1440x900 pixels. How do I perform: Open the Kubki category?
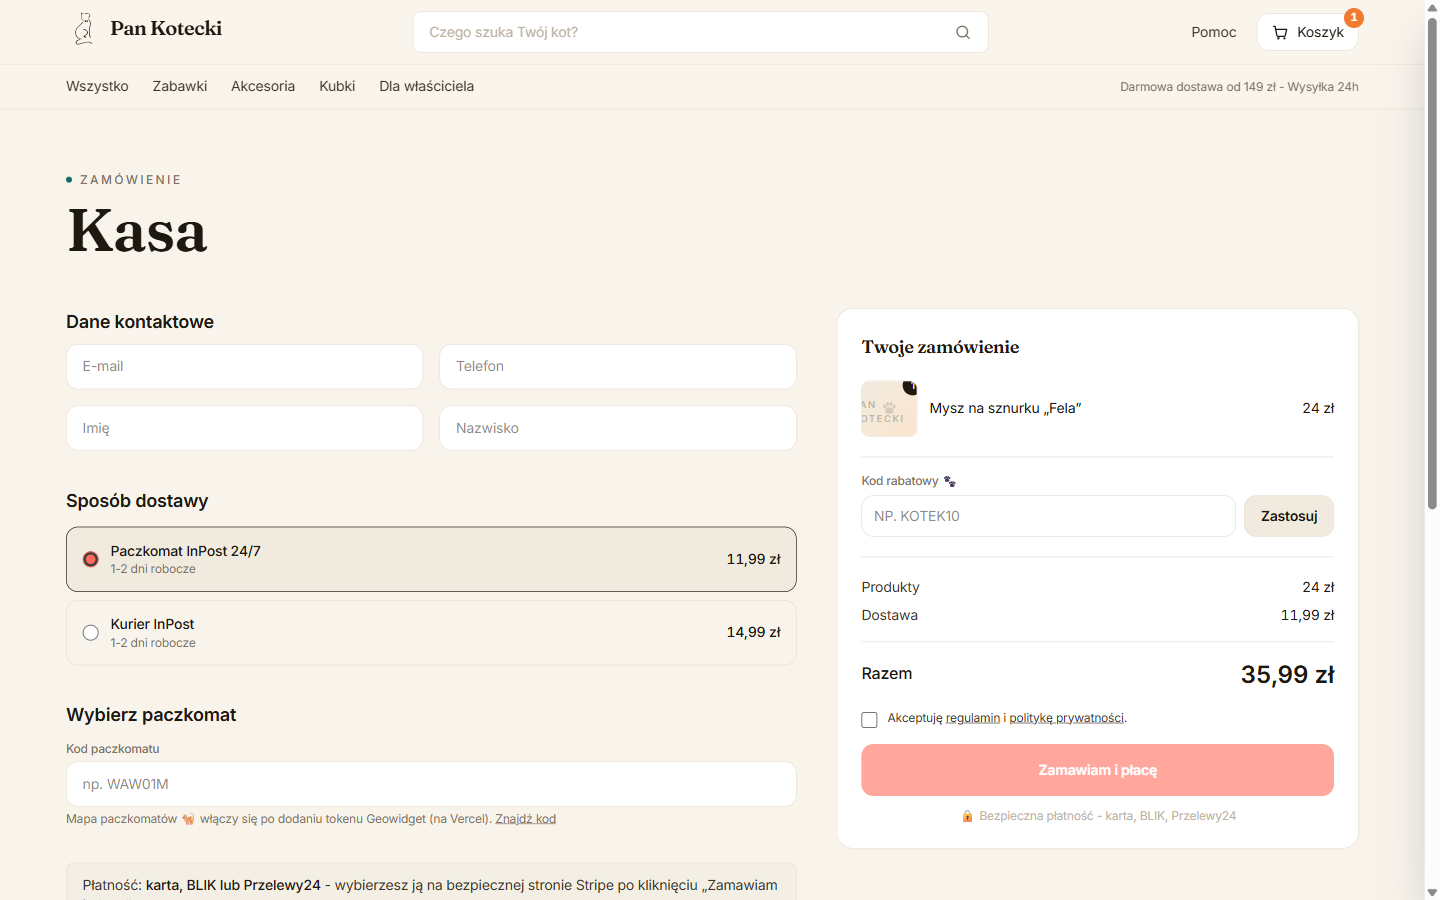point(337,86)
